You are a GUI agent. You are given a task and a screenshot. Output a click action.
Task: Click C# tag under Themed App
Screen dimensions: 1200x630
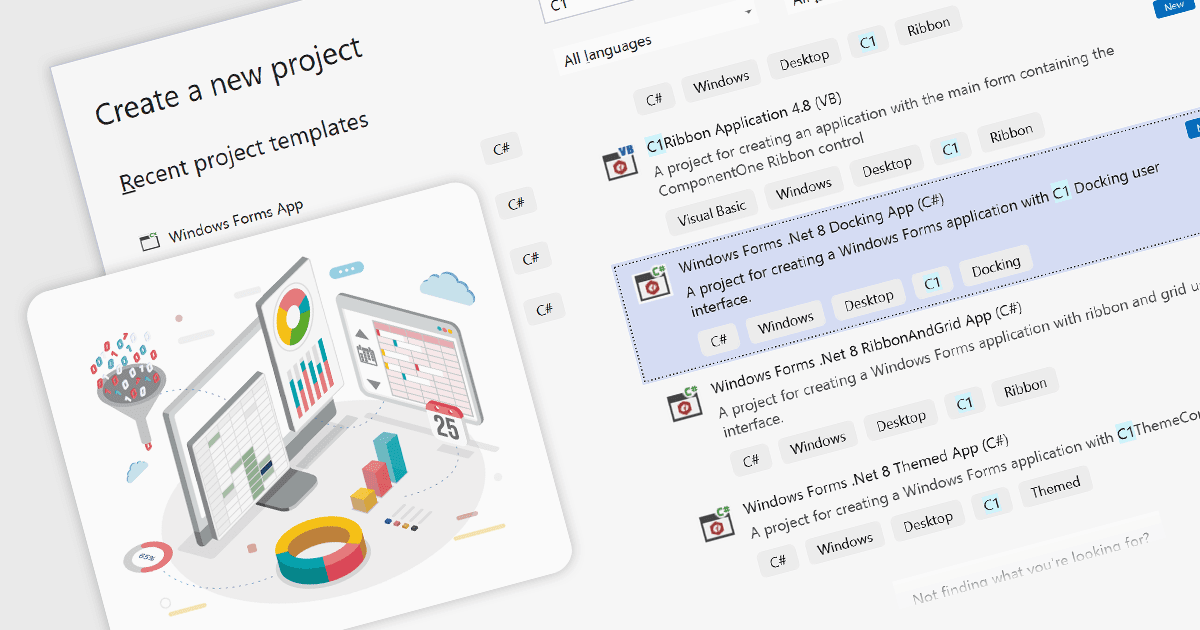click(x=778, y=561)
